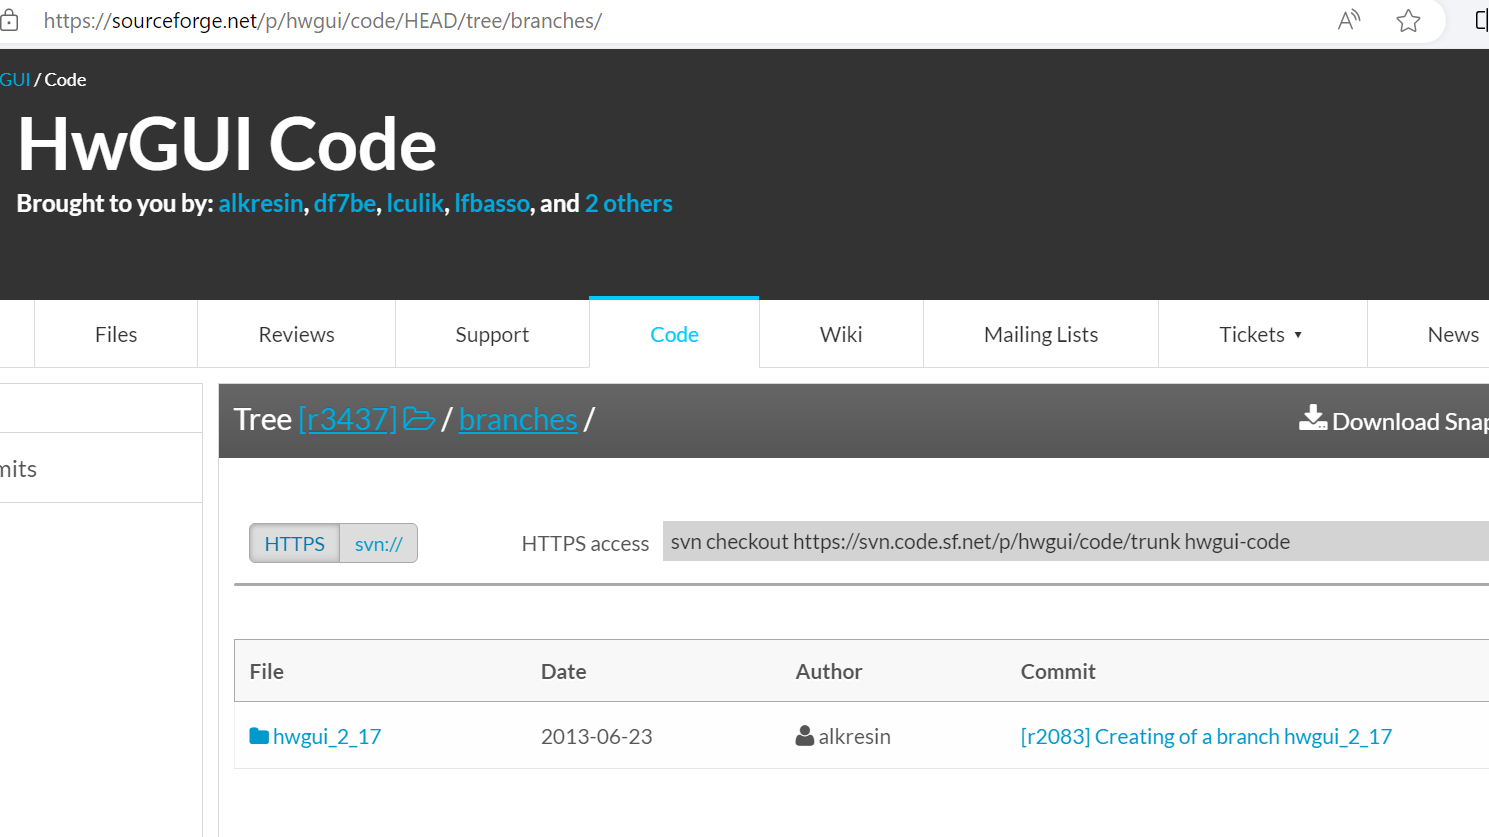Click the lock icon beside the URL
The width and height of the screenshot is (1489, 837).
tap(9, 20)
